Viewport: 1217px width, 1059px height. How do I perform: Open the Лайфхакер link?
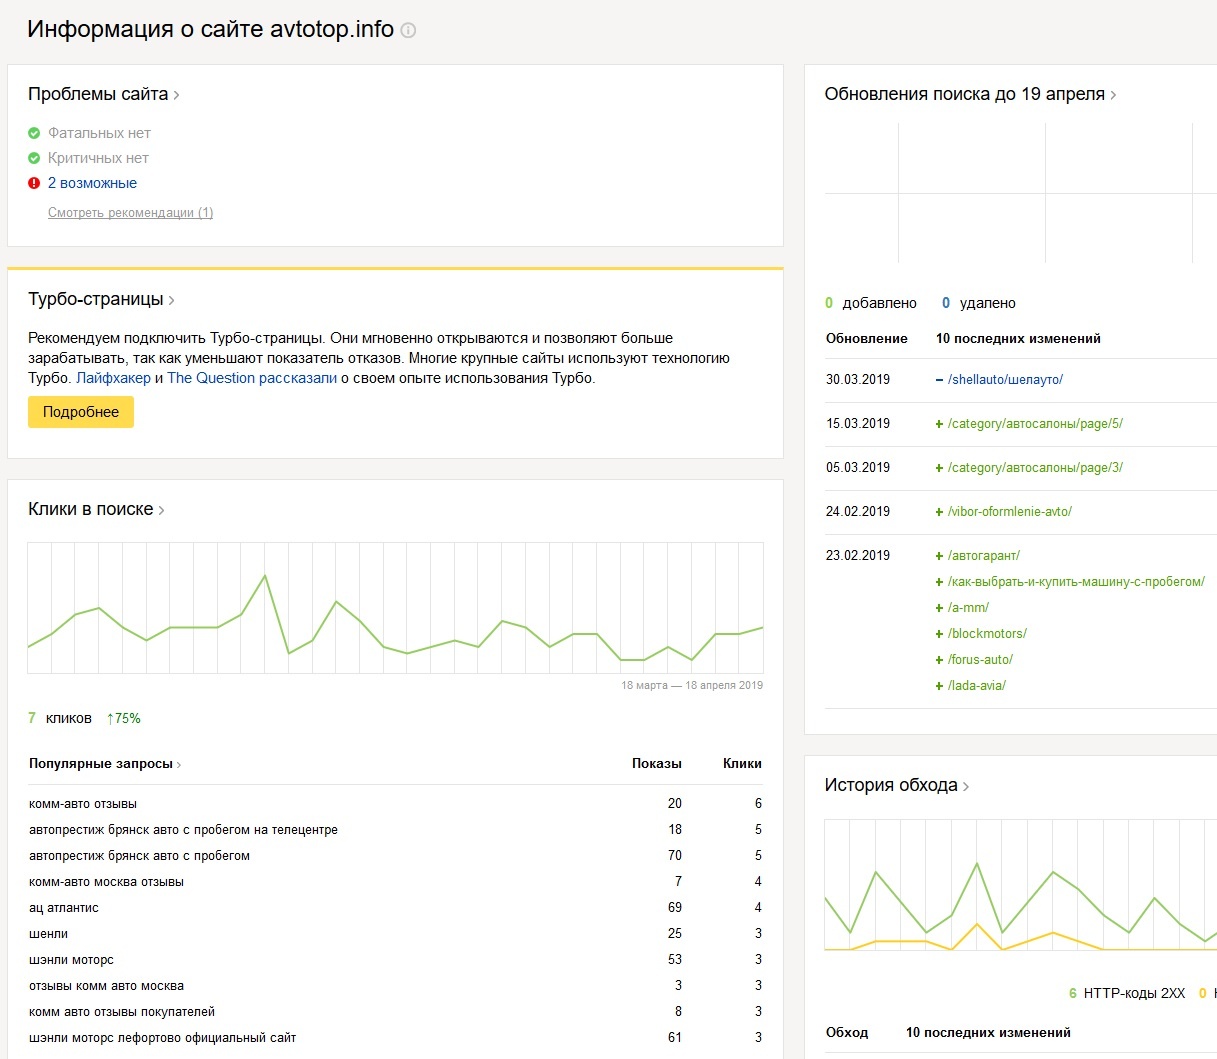point(113,378)
